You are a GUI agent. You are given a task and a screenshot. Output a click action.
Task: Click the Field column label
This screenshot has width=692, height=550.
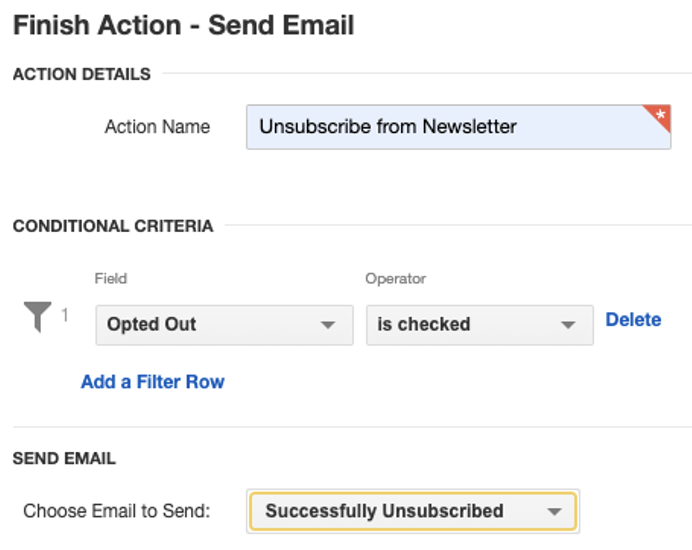[x=111, y=279]
